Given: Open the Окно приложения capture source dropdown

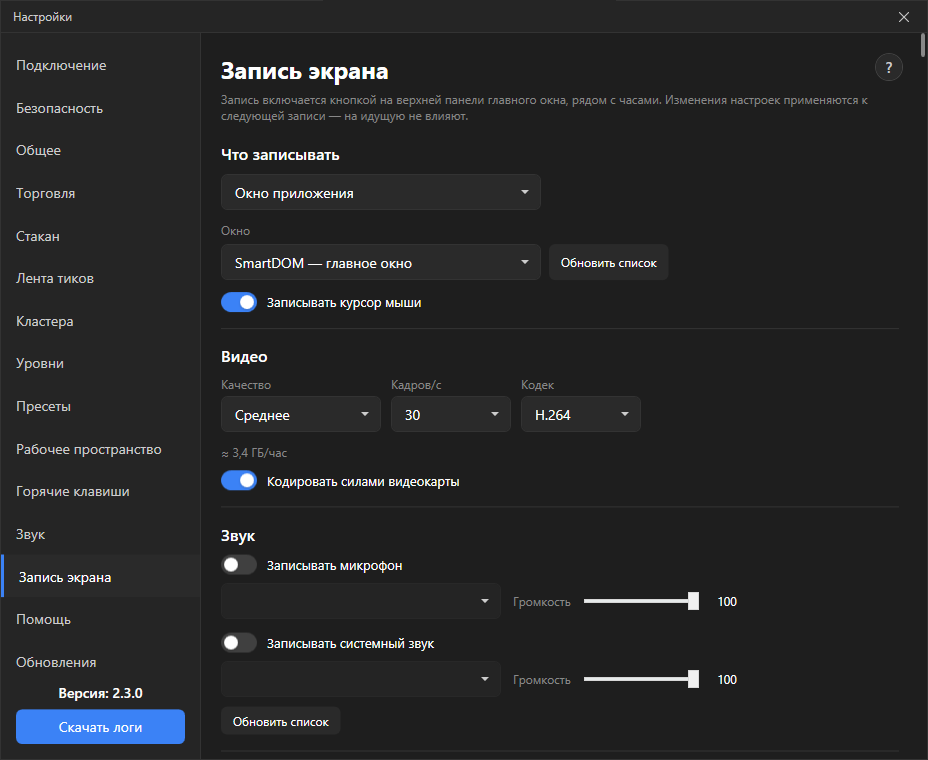Looking at the screenshot, I should pos(381,192).
